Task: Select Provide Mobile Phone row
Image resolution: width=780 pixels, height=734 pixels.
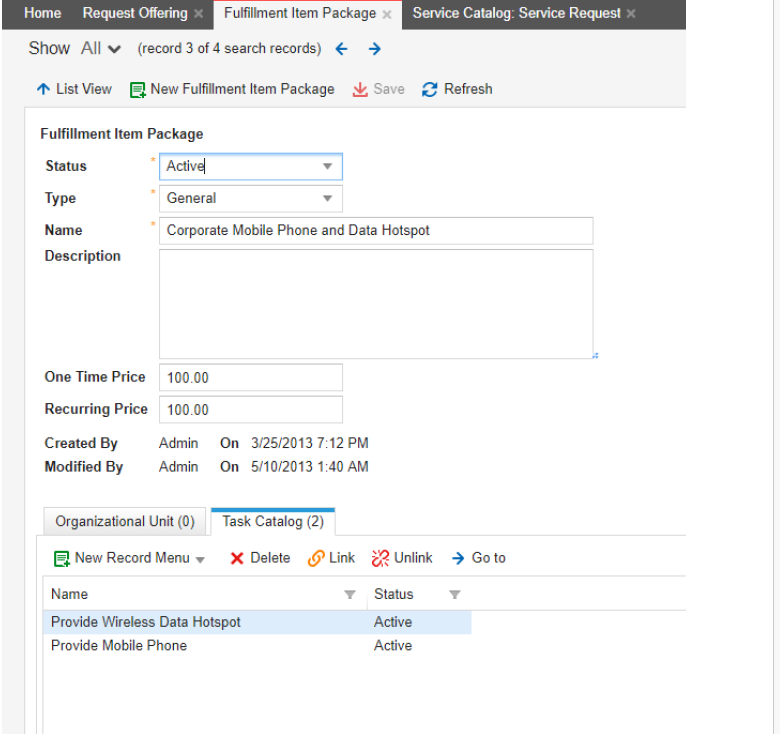Action: click(x=257, y=645)
